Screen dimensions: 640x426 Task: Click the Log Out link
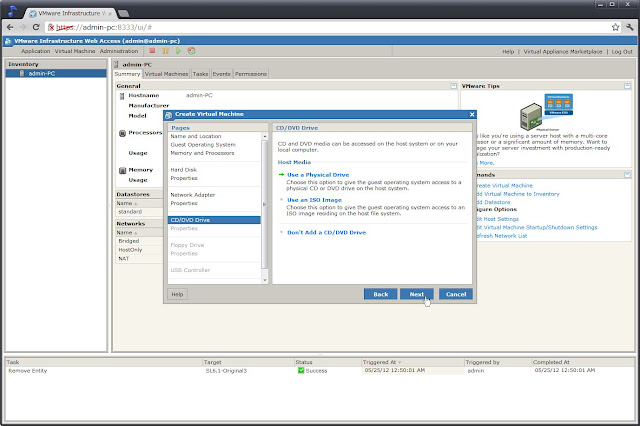coord(622,52)
